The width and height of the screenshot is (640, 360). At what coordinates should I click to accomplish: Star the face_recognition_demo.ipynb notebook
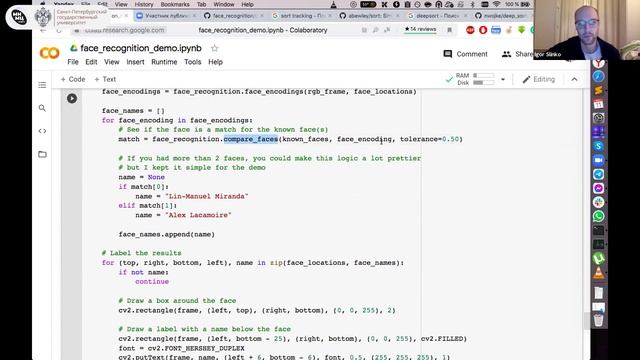coord(214,48)
